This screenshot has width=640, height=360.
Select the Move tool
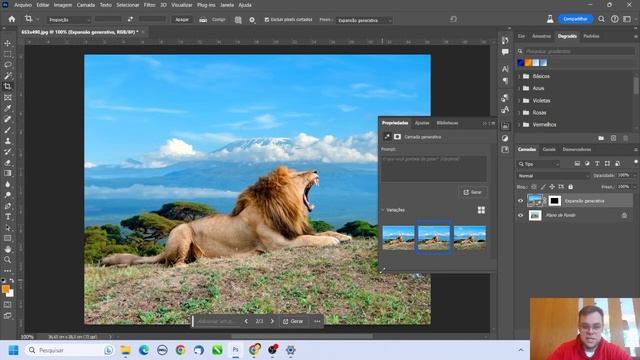pyautogui.click(x=8, y=43)
